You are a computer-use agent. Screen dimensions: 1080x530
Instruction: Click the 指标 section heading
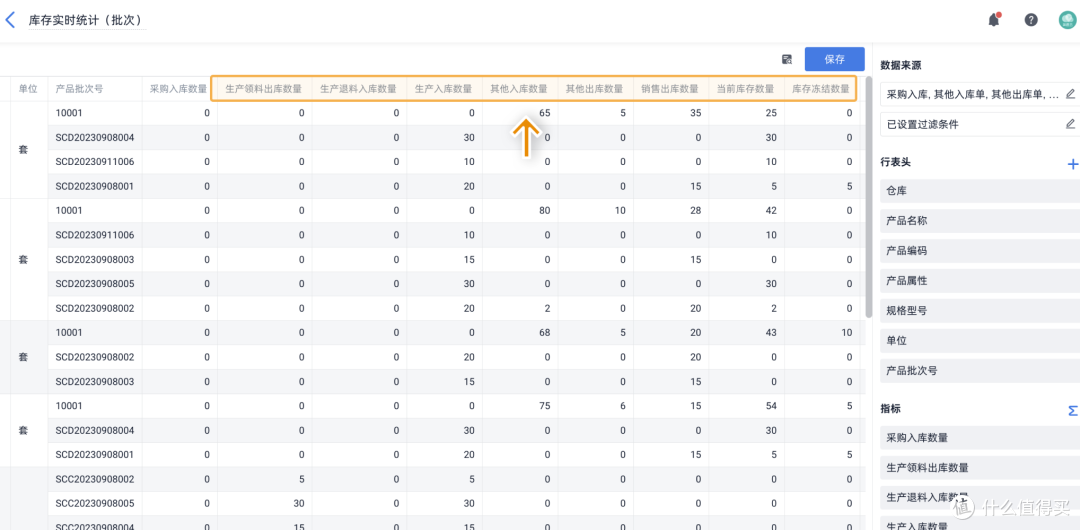pyautogui.click(x=891, y=409)
